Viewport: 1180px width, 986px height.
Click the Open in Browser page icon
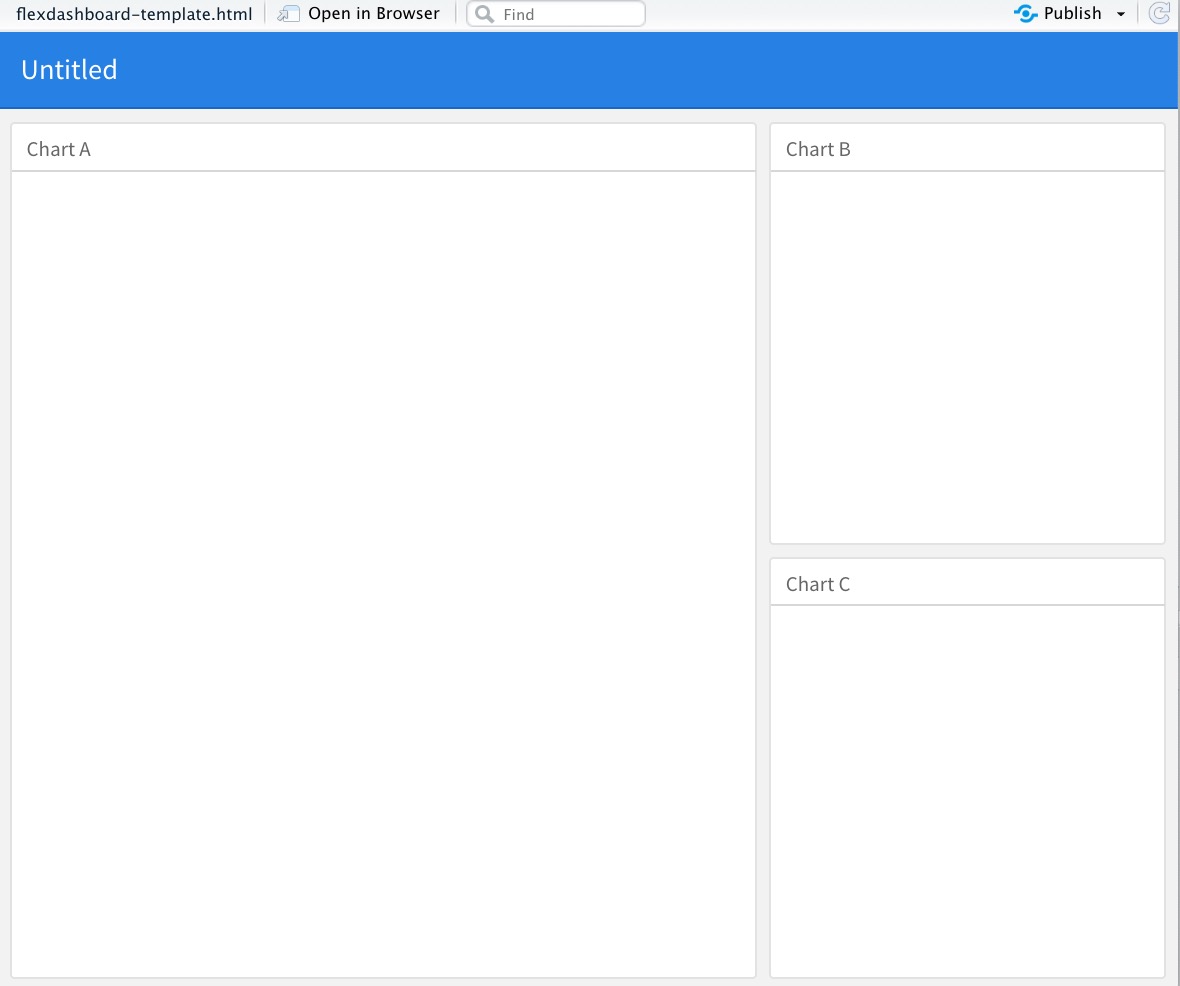pos(289,14)
